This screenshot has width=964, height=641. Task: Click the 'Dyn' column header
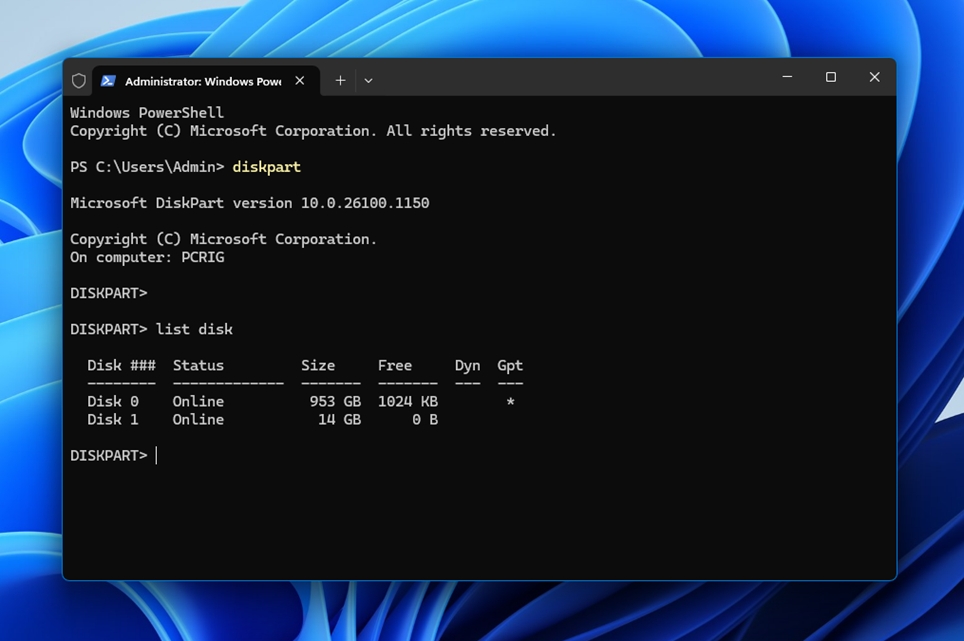pos(467,366)
